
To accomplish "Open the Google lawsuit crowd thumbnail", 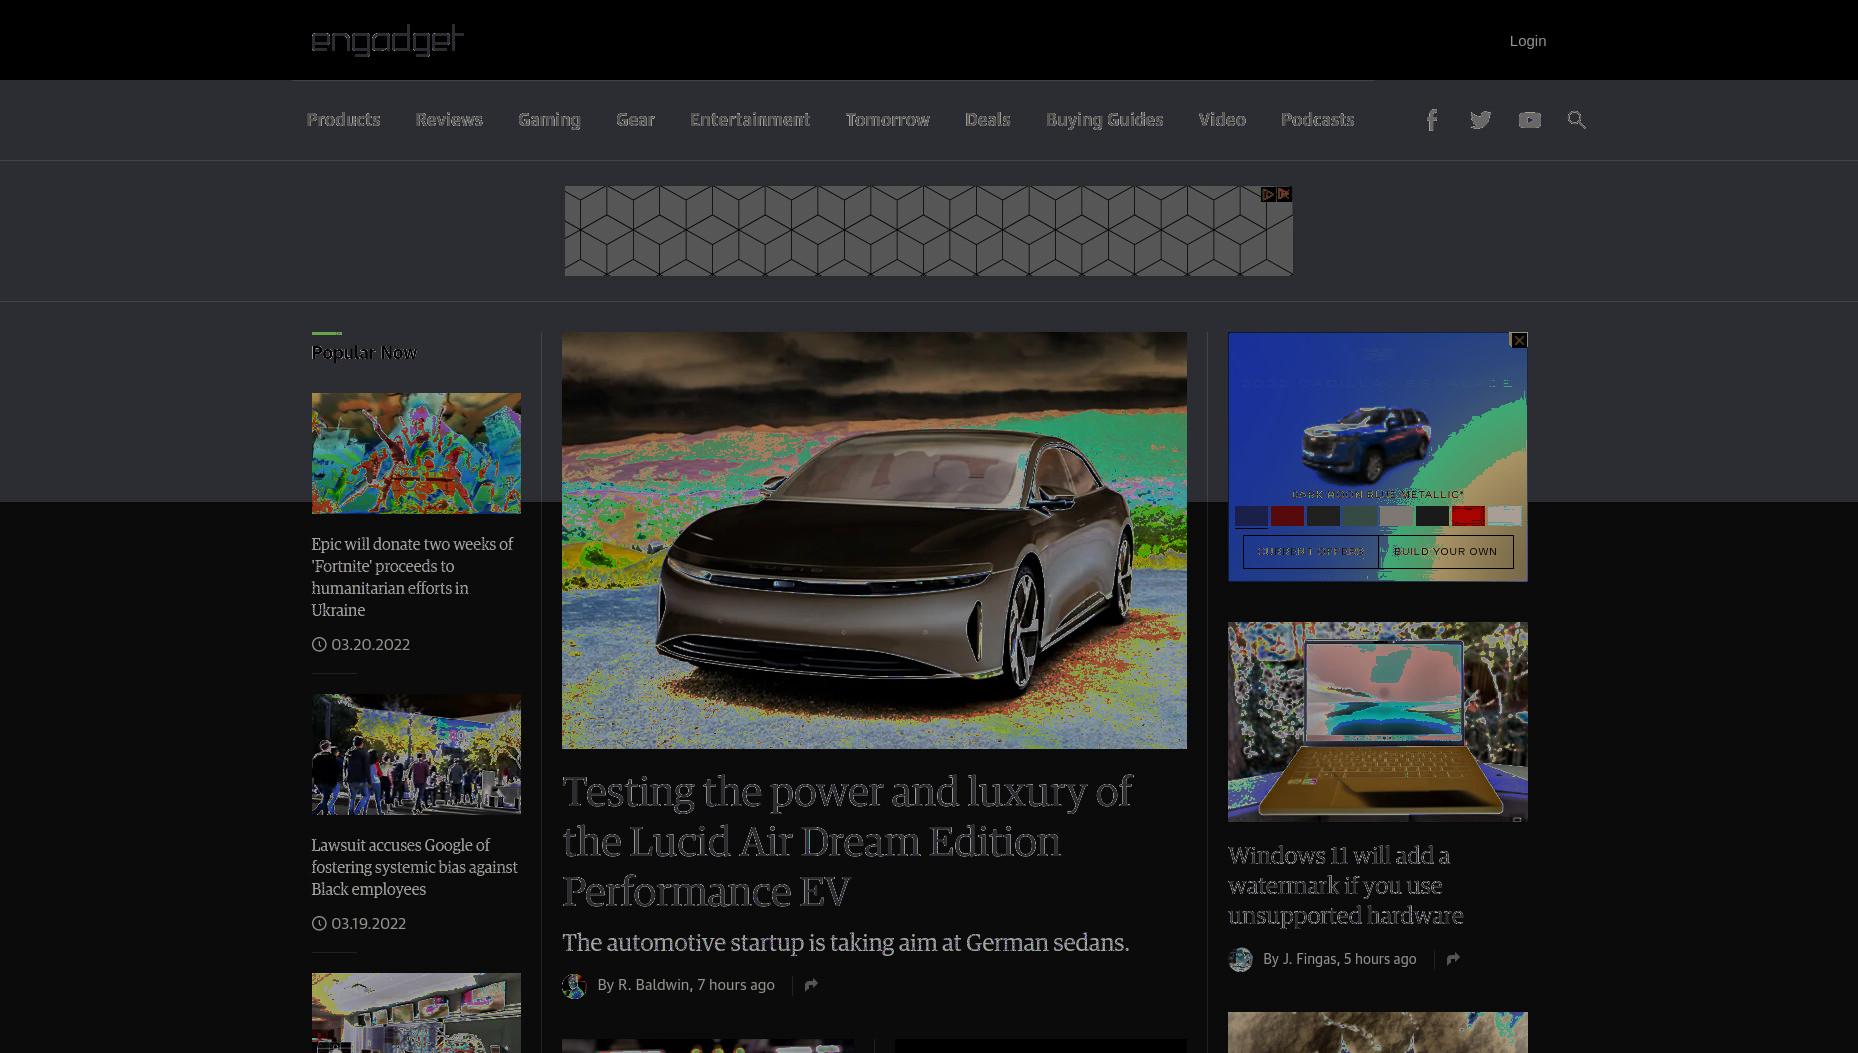I will pyautogui.click(x=416, y=754).
